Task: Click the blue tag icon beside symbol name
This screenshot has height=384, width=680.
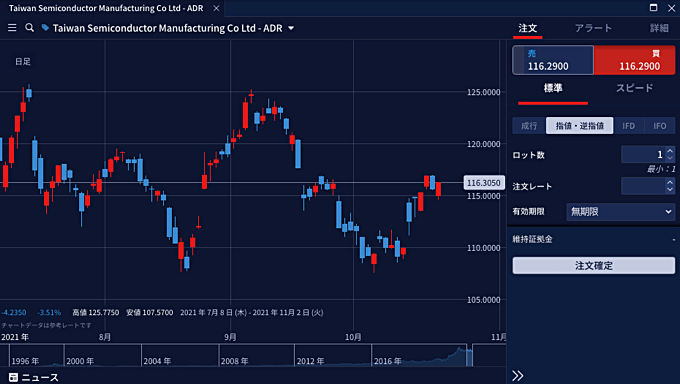Action: pyautogui.click(x=45, y=28)
